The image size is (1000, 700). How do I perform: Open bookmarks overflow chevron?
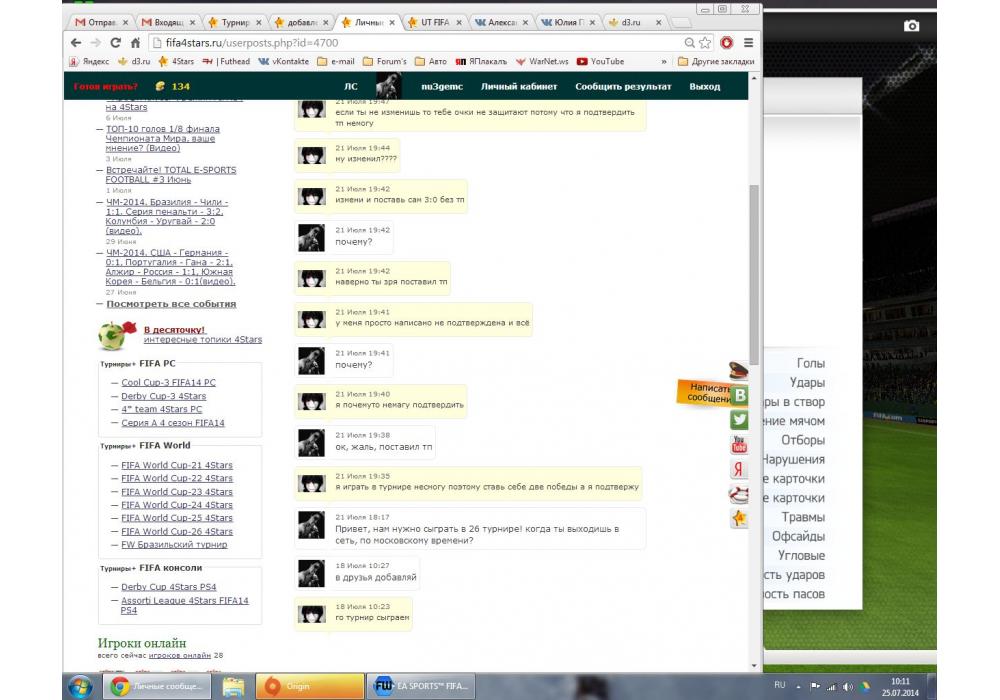pos(664,62)
